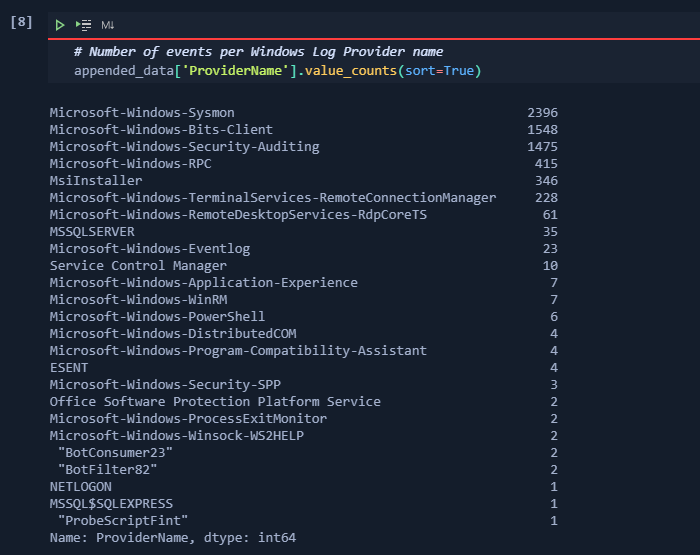Click the [8] execution count label
The height and width of the screenshot is (555, 700).
tap(21, 22)
